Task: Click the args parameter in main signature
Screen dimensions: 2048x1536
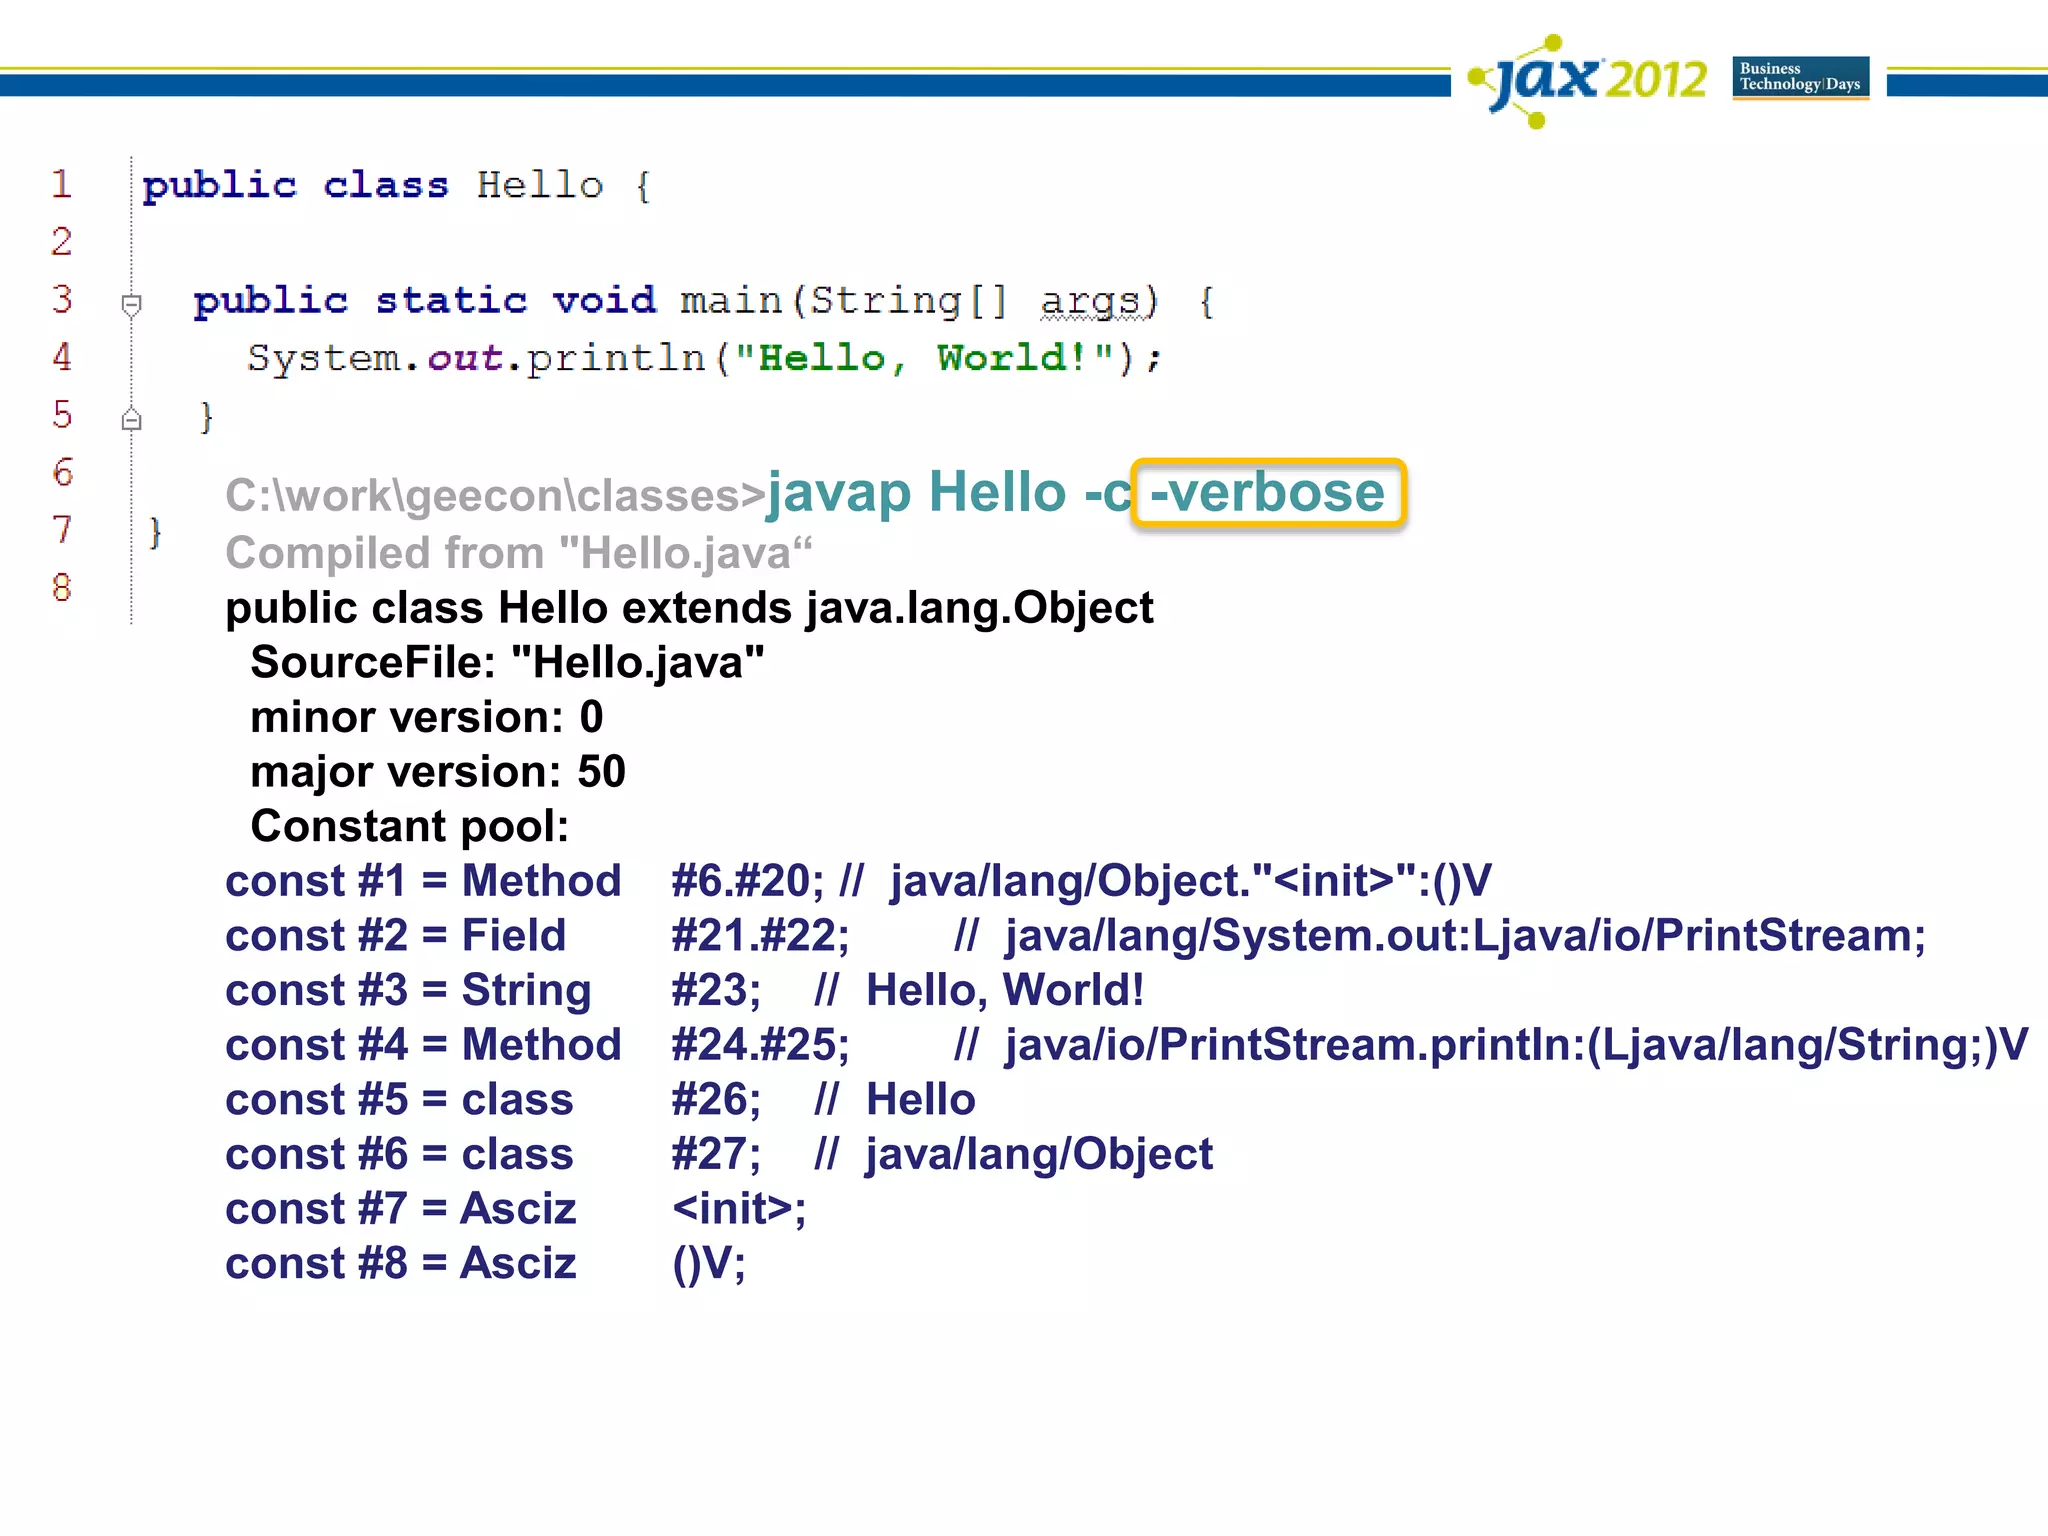Action: 1090,301
